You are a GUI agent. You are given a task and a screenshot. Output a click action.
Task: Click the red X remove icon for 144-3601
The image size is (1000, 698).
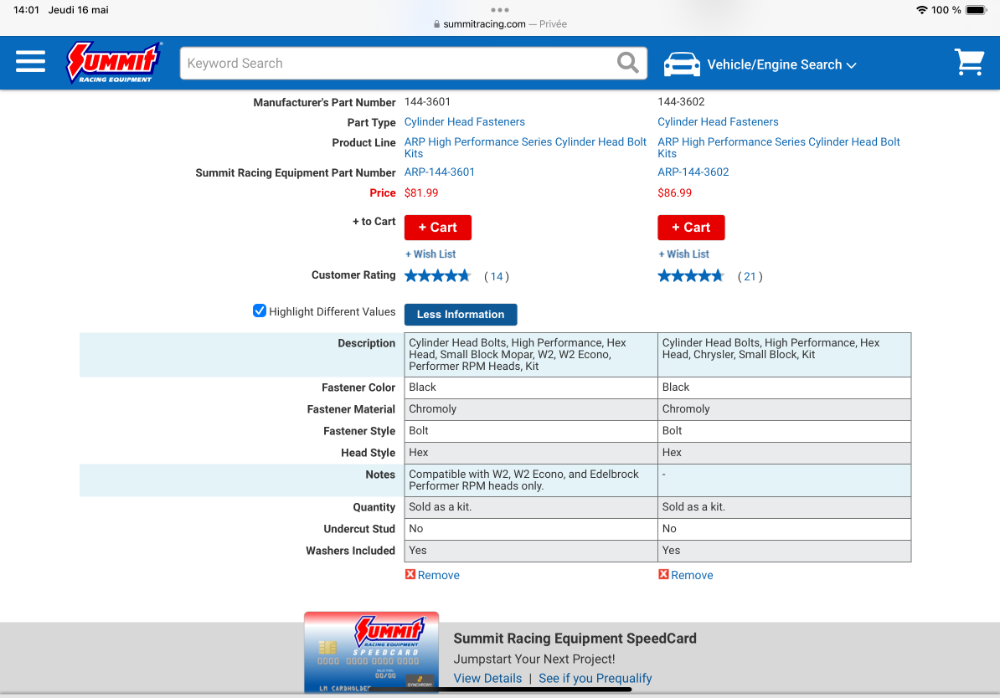[410, 574]
